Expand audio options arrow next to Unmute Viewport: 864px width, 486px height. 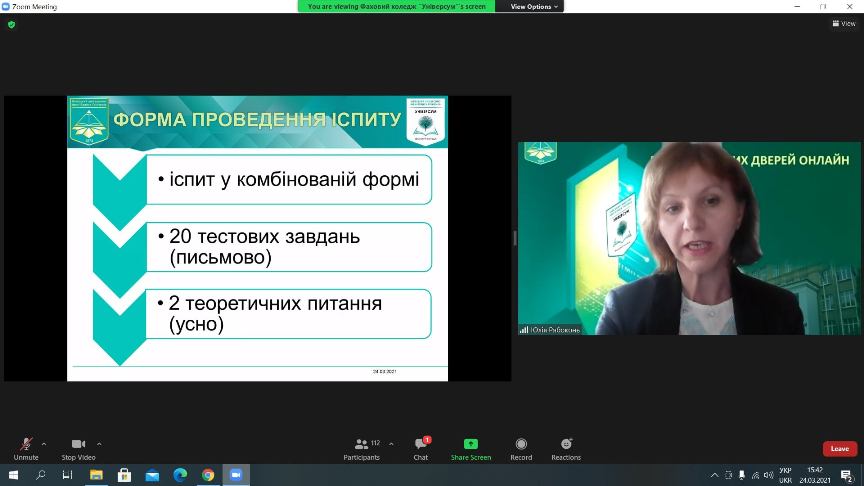click(x=44, y=444)
